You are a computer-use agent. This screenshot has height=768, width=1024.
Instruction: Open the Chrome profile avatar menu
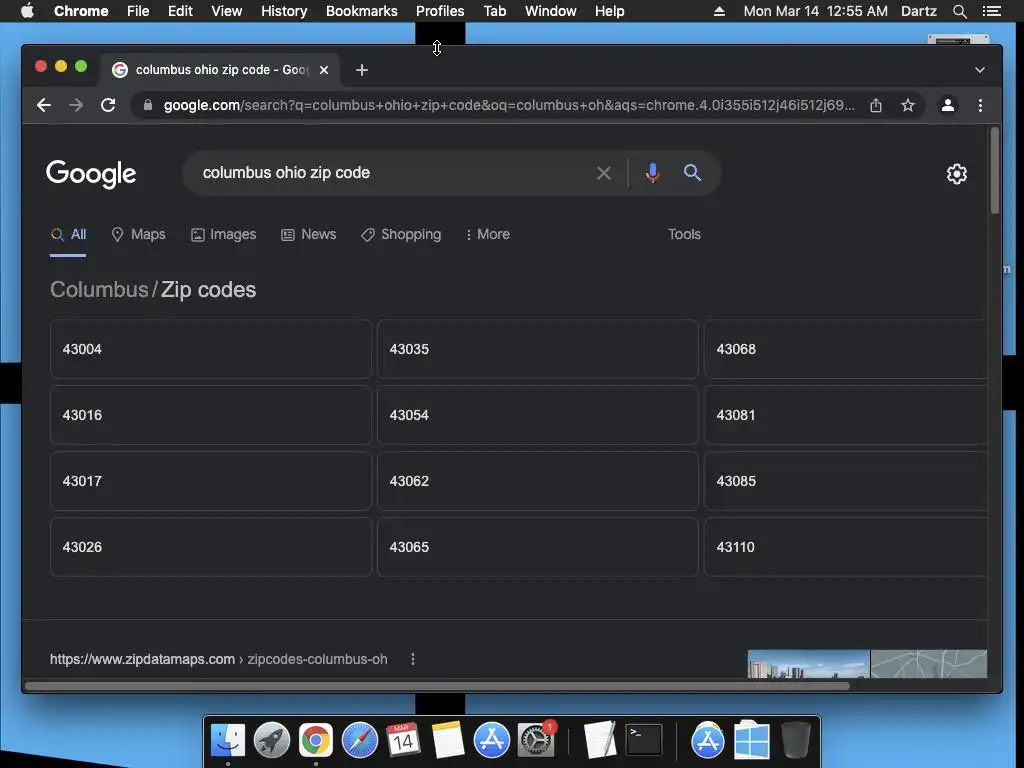tap(948, 105)
